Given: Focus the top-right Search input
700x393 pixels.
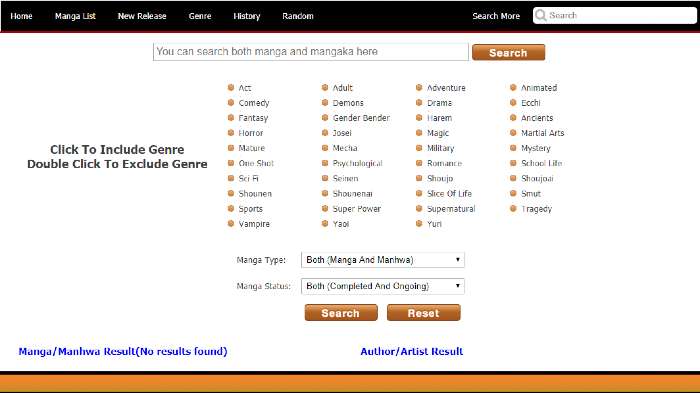Looking at the screenshot, I should [x=614, y=16].
